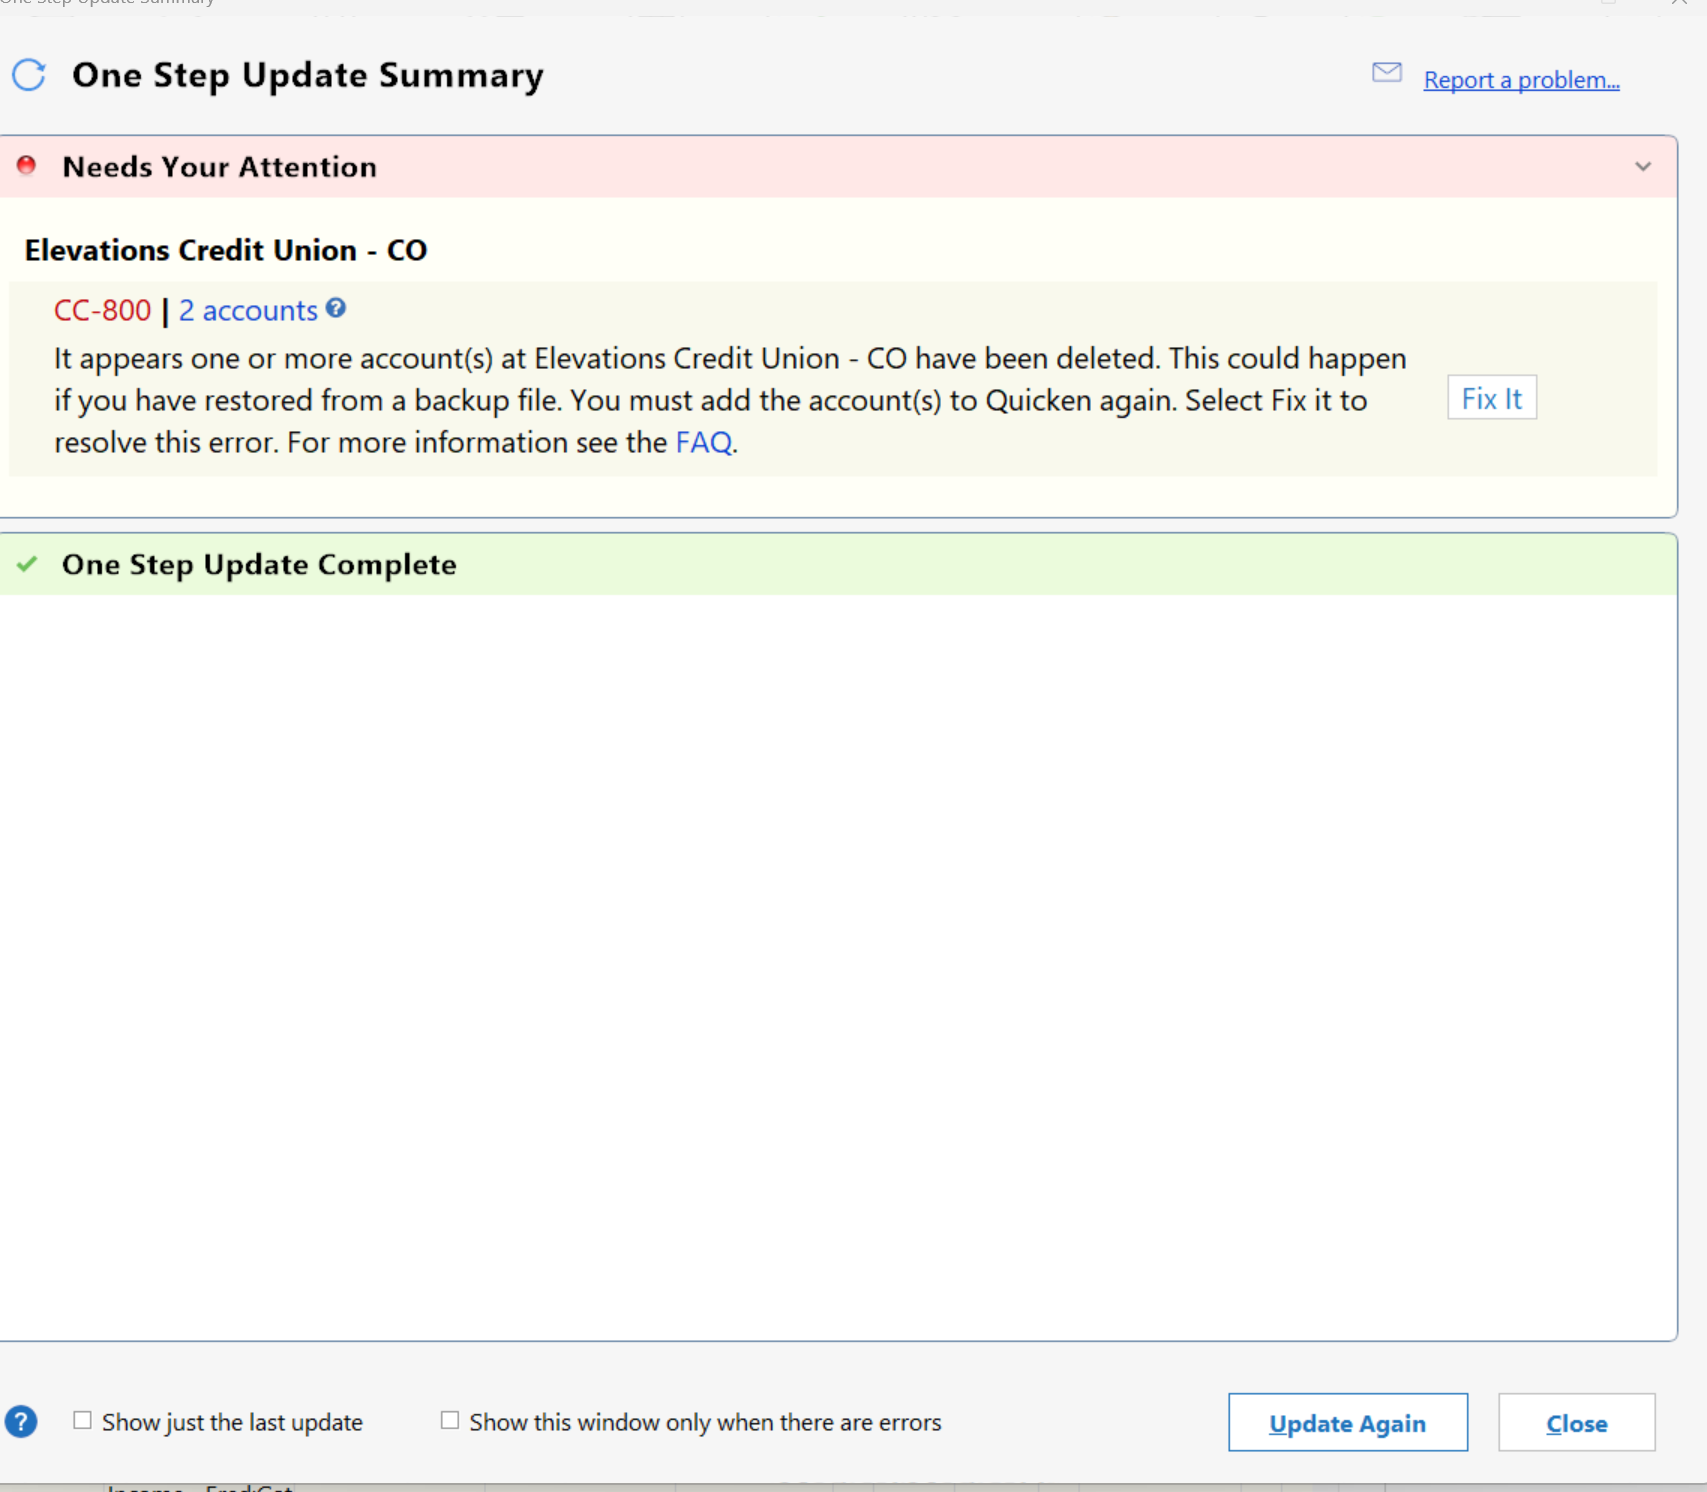Open the help tooltip icon beside 2 accounts
Viewport: 1707px width, 1492px height.
coord(336,308)
